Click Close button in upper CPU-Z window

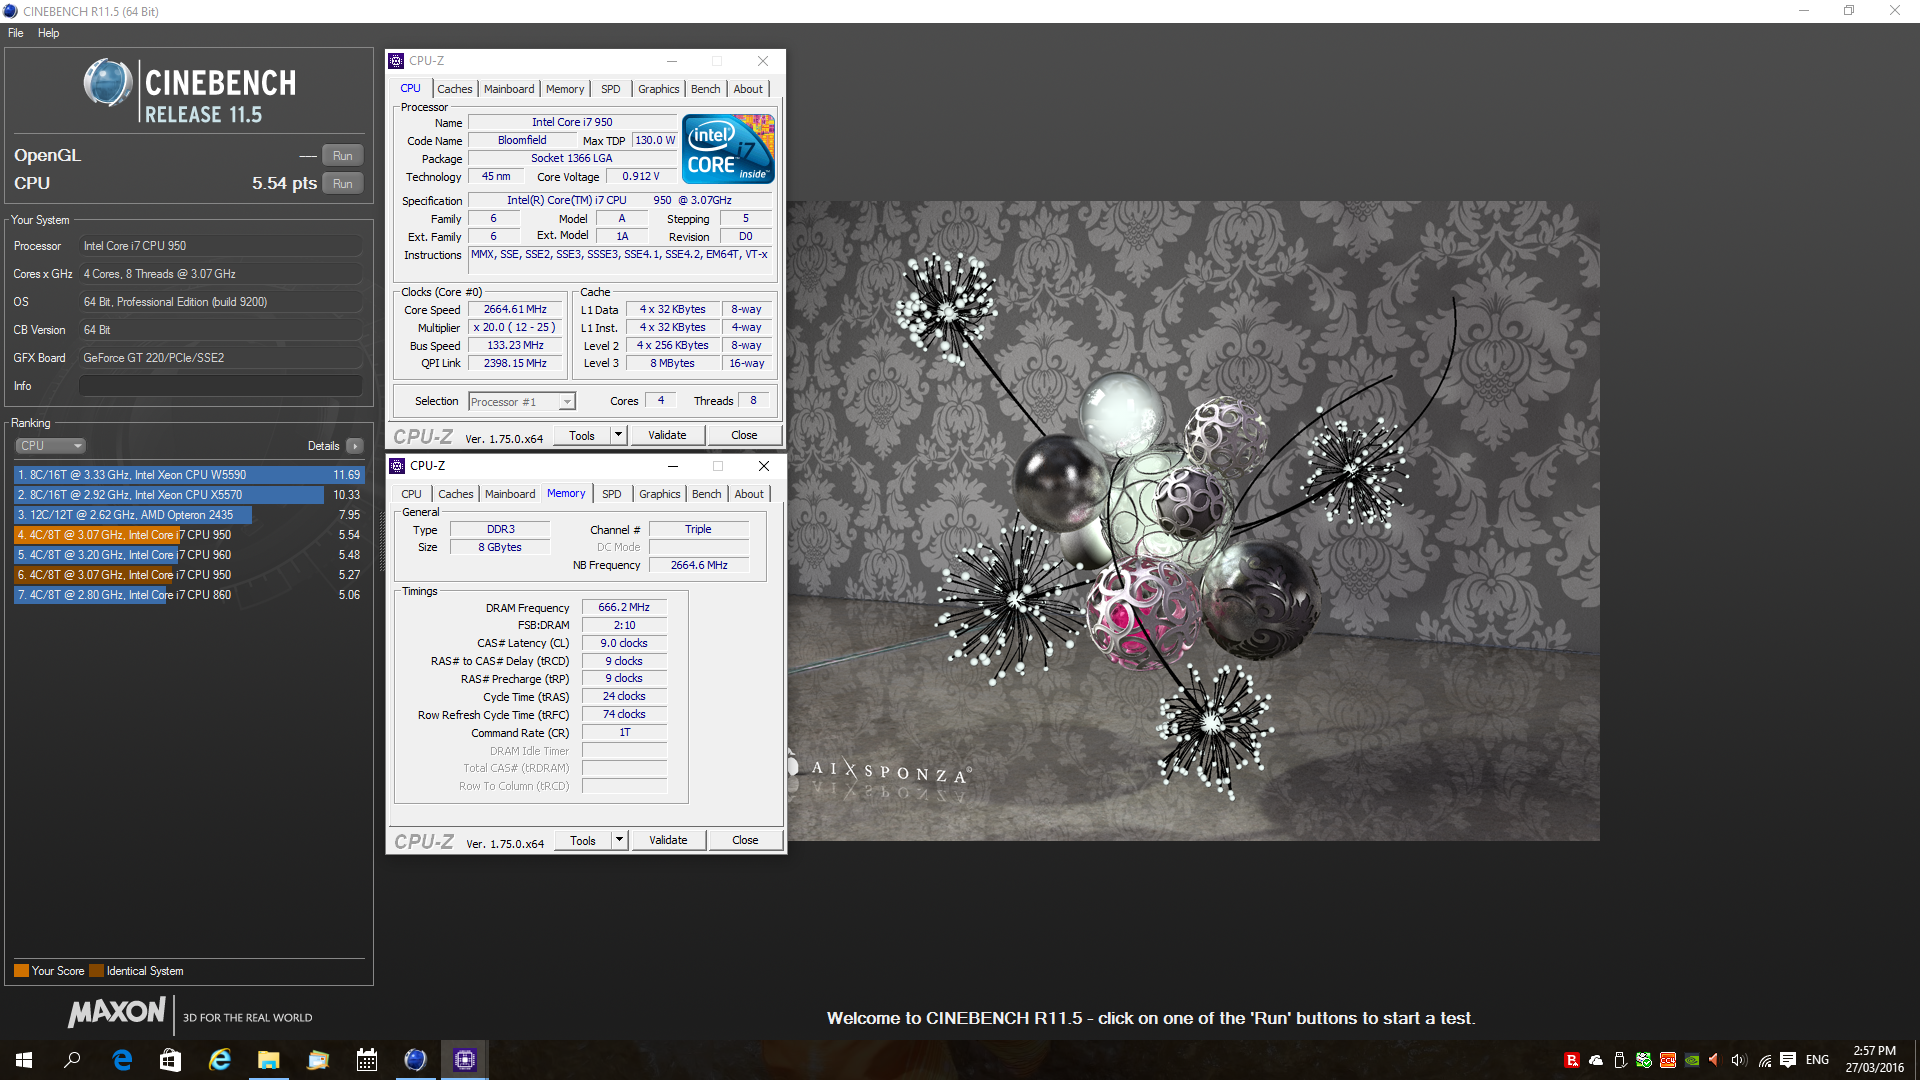(x=744, y=436)
